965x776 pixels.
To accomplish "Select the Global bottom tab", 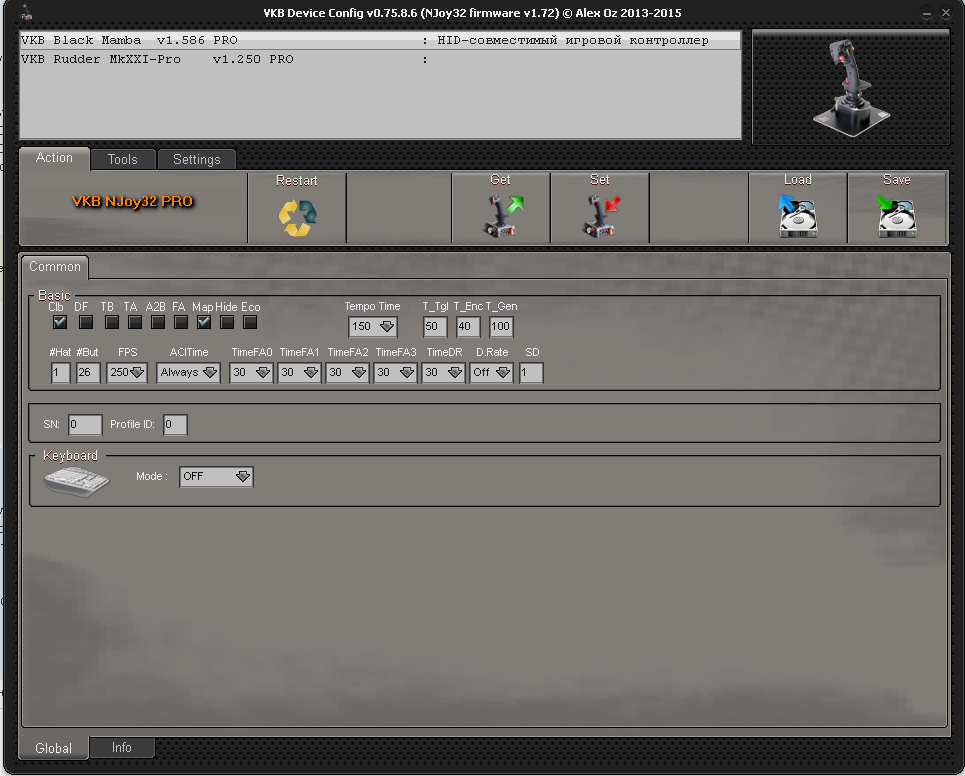I will point(54,748).
